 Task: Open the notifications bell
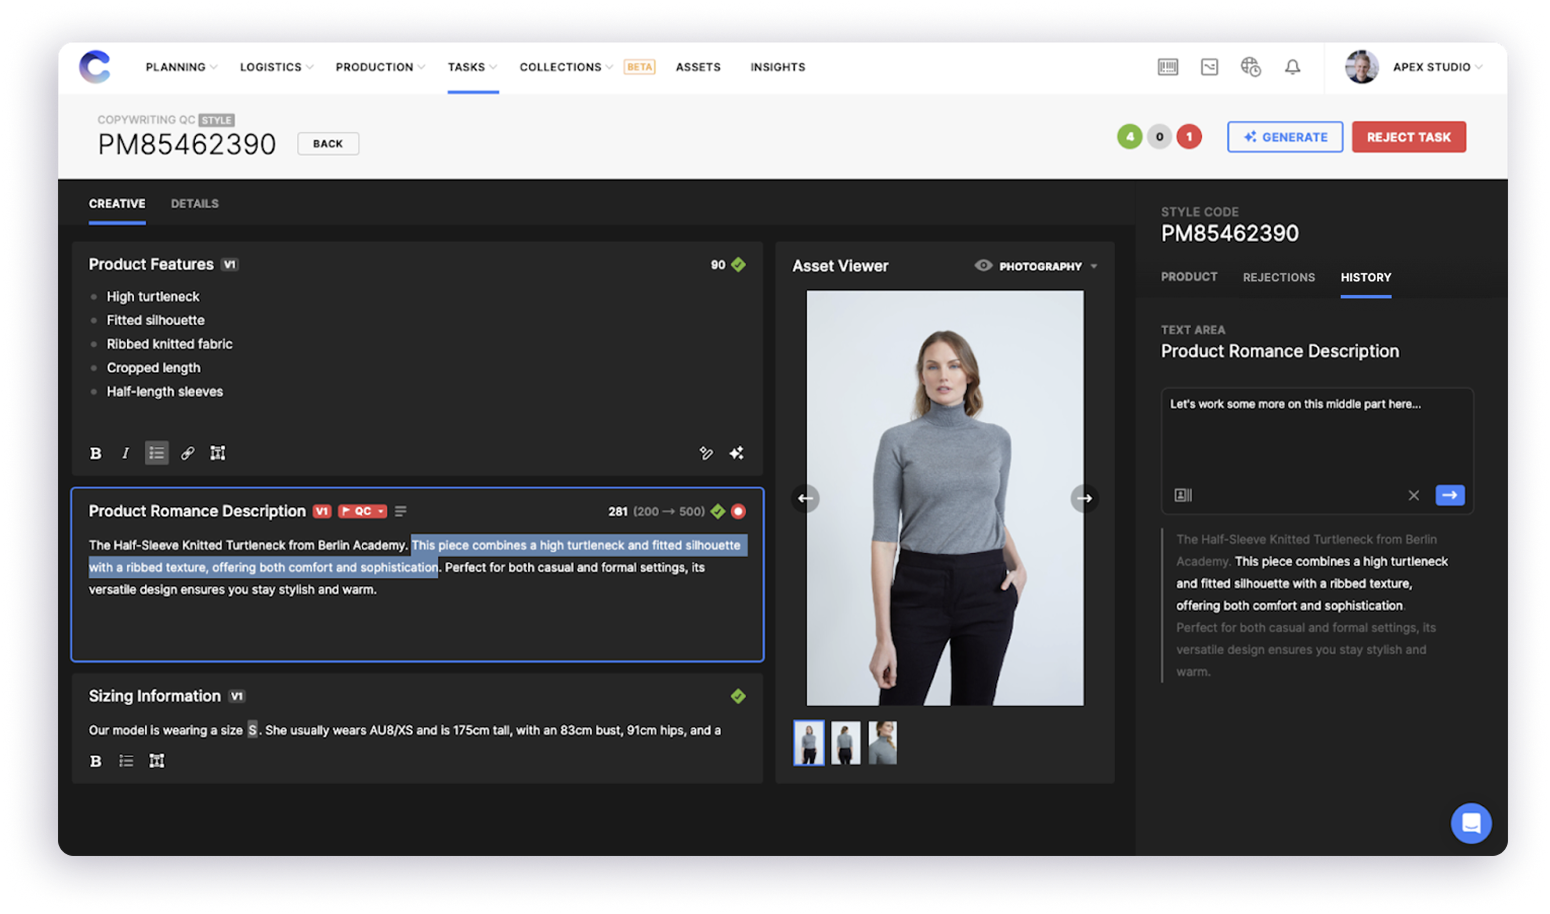click(x=1293, y=67)
